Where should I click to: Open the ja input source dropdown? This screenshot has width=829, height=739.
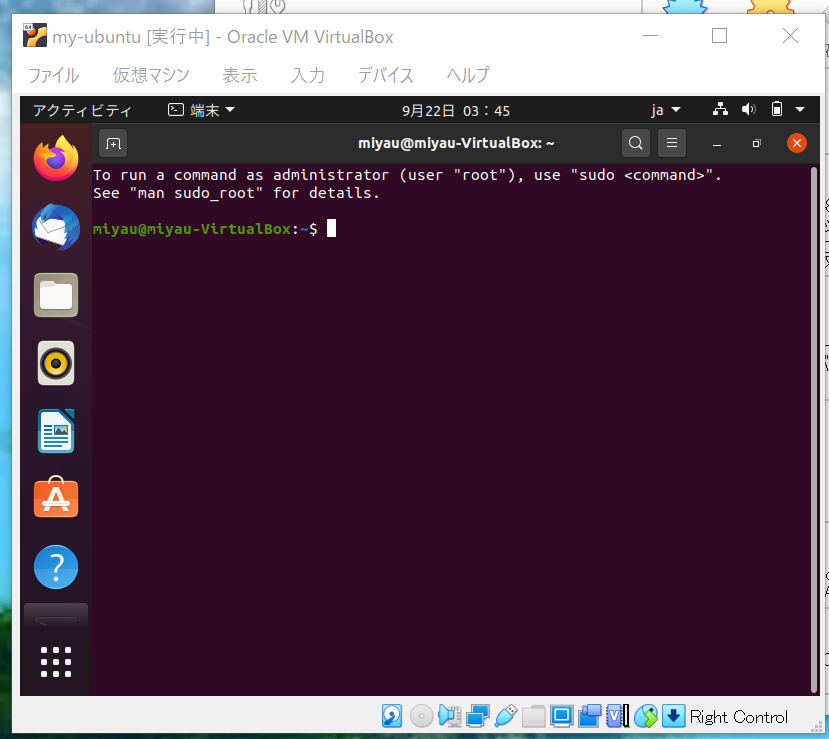[666, 110]
